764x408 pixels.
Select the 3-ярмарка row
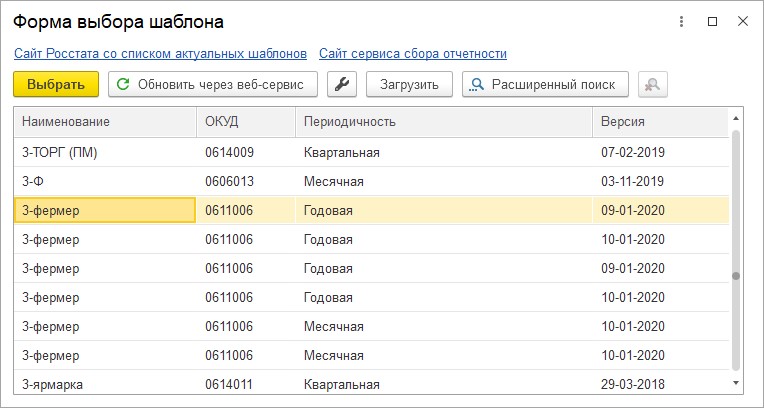(371, 384)
